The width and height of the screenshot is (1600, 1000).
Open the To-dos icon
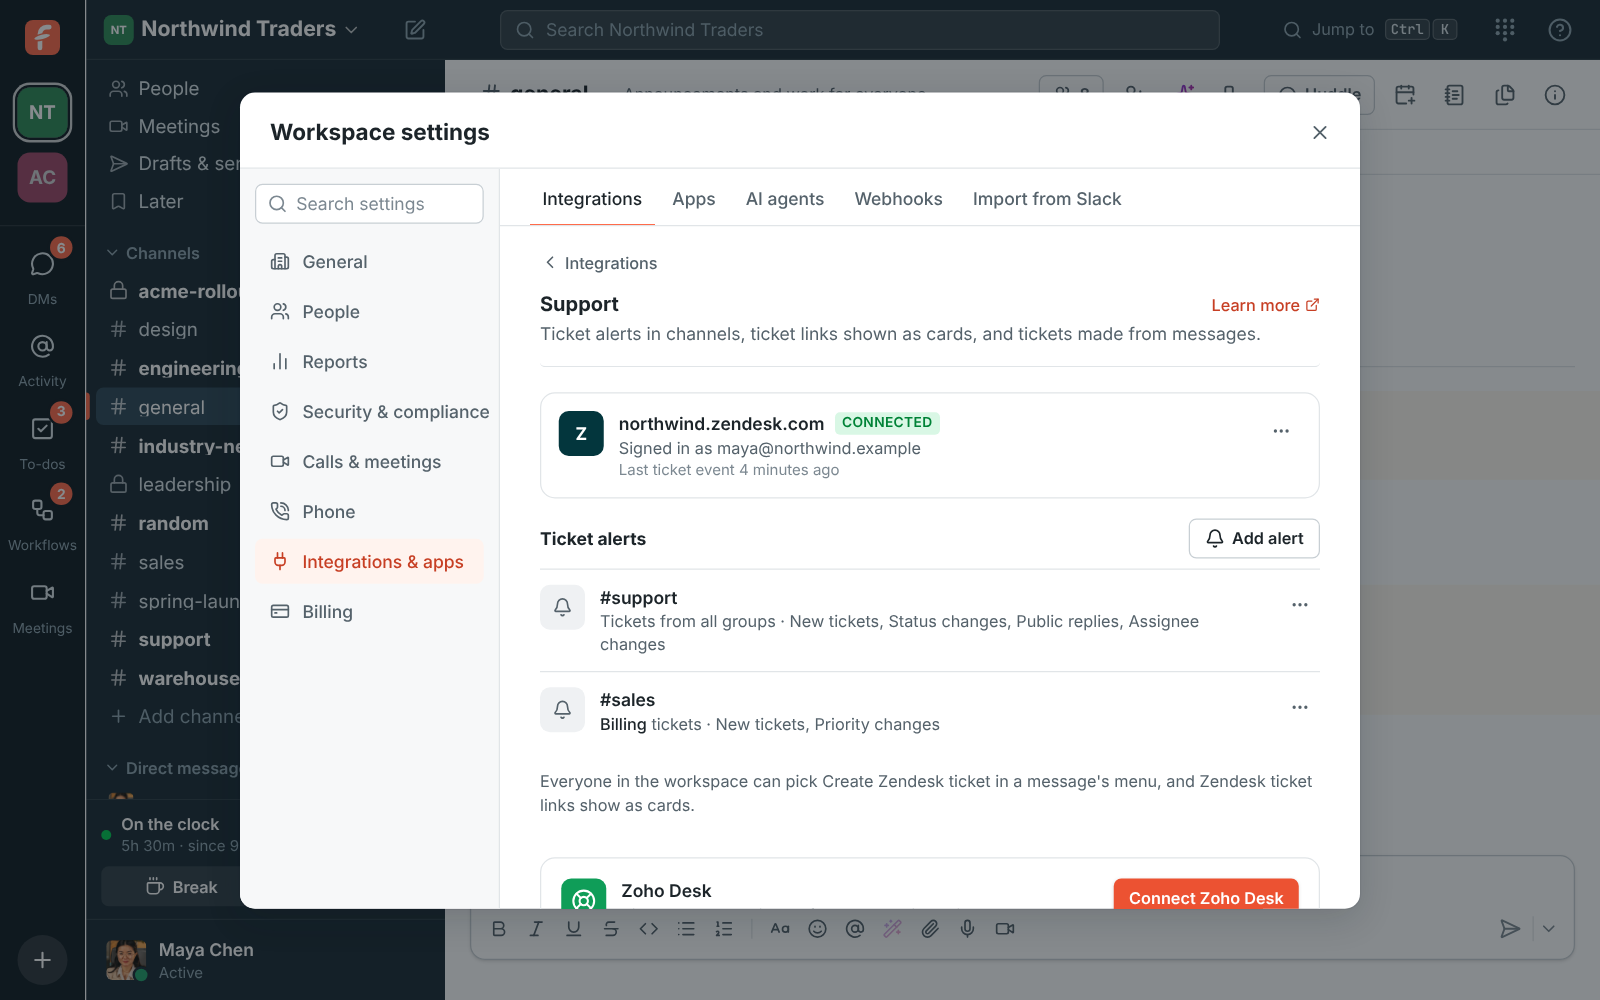coord(42,429)
